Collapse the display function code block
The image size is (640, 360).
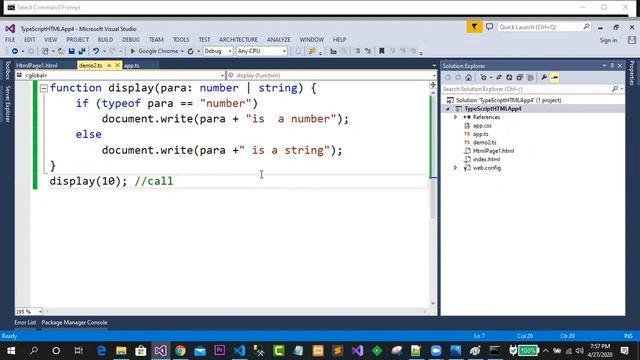click(44, 88)
